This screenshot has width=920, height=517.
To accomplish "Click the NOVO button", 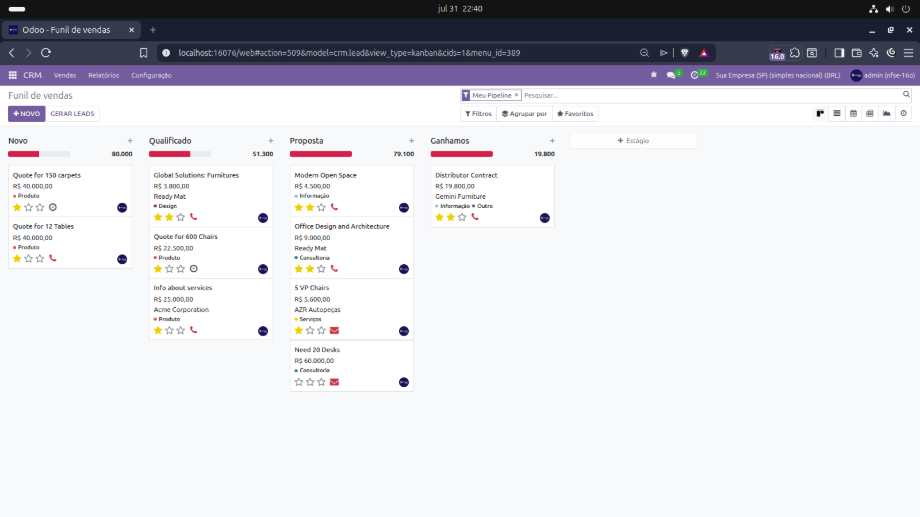I will coord(26,114).
